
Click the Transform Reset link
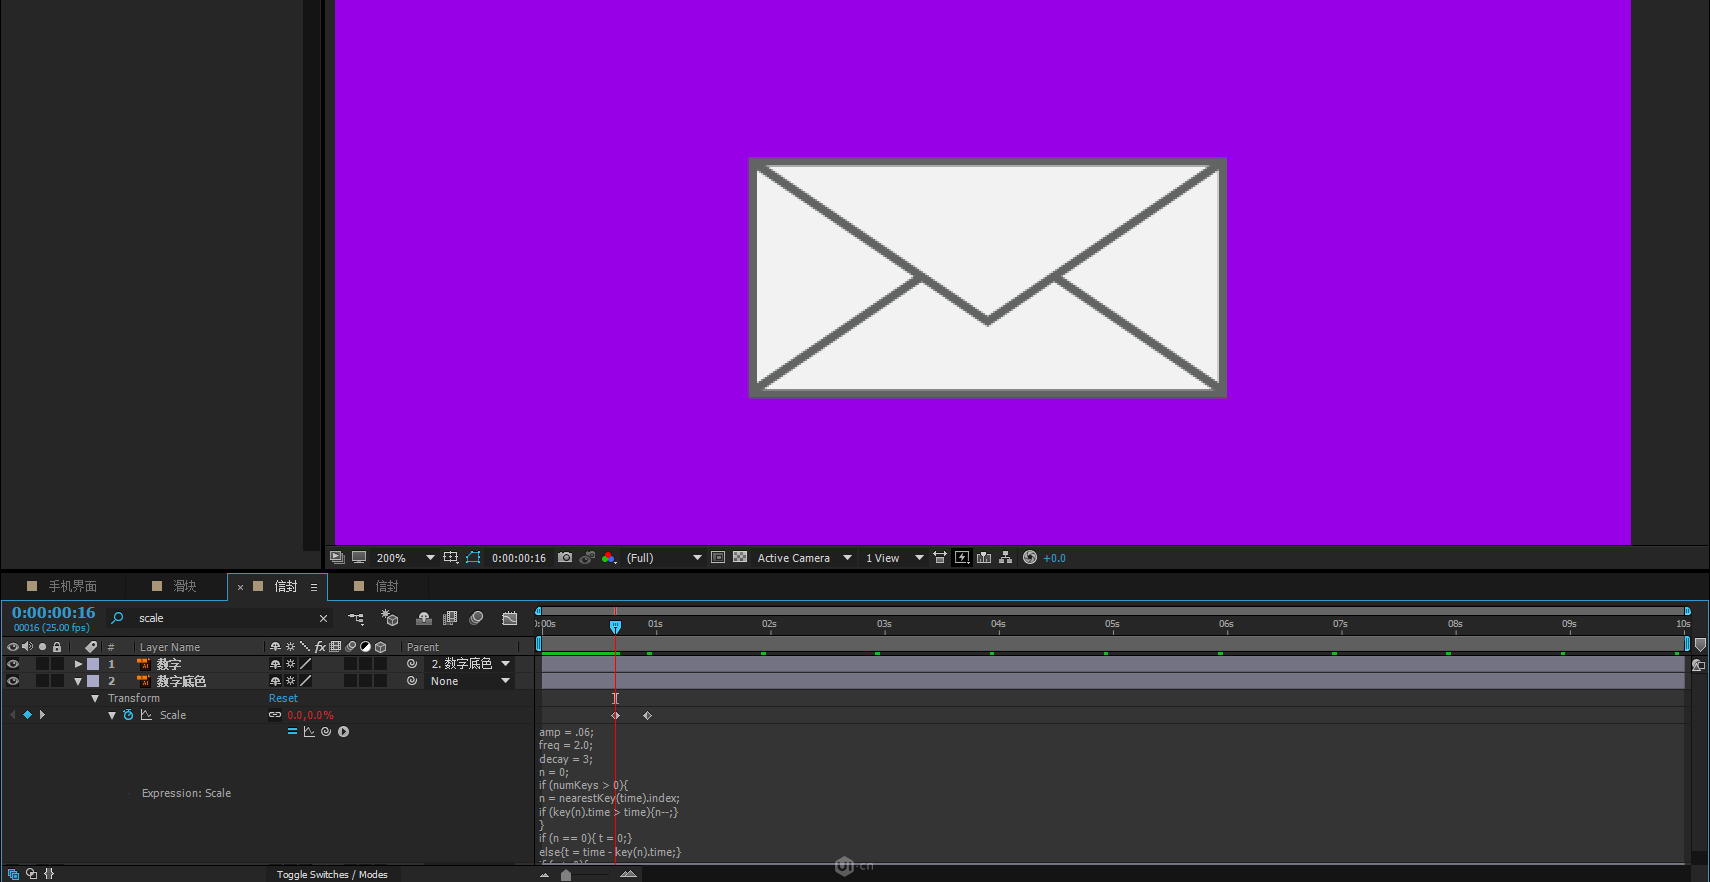[x=283, y=698]
